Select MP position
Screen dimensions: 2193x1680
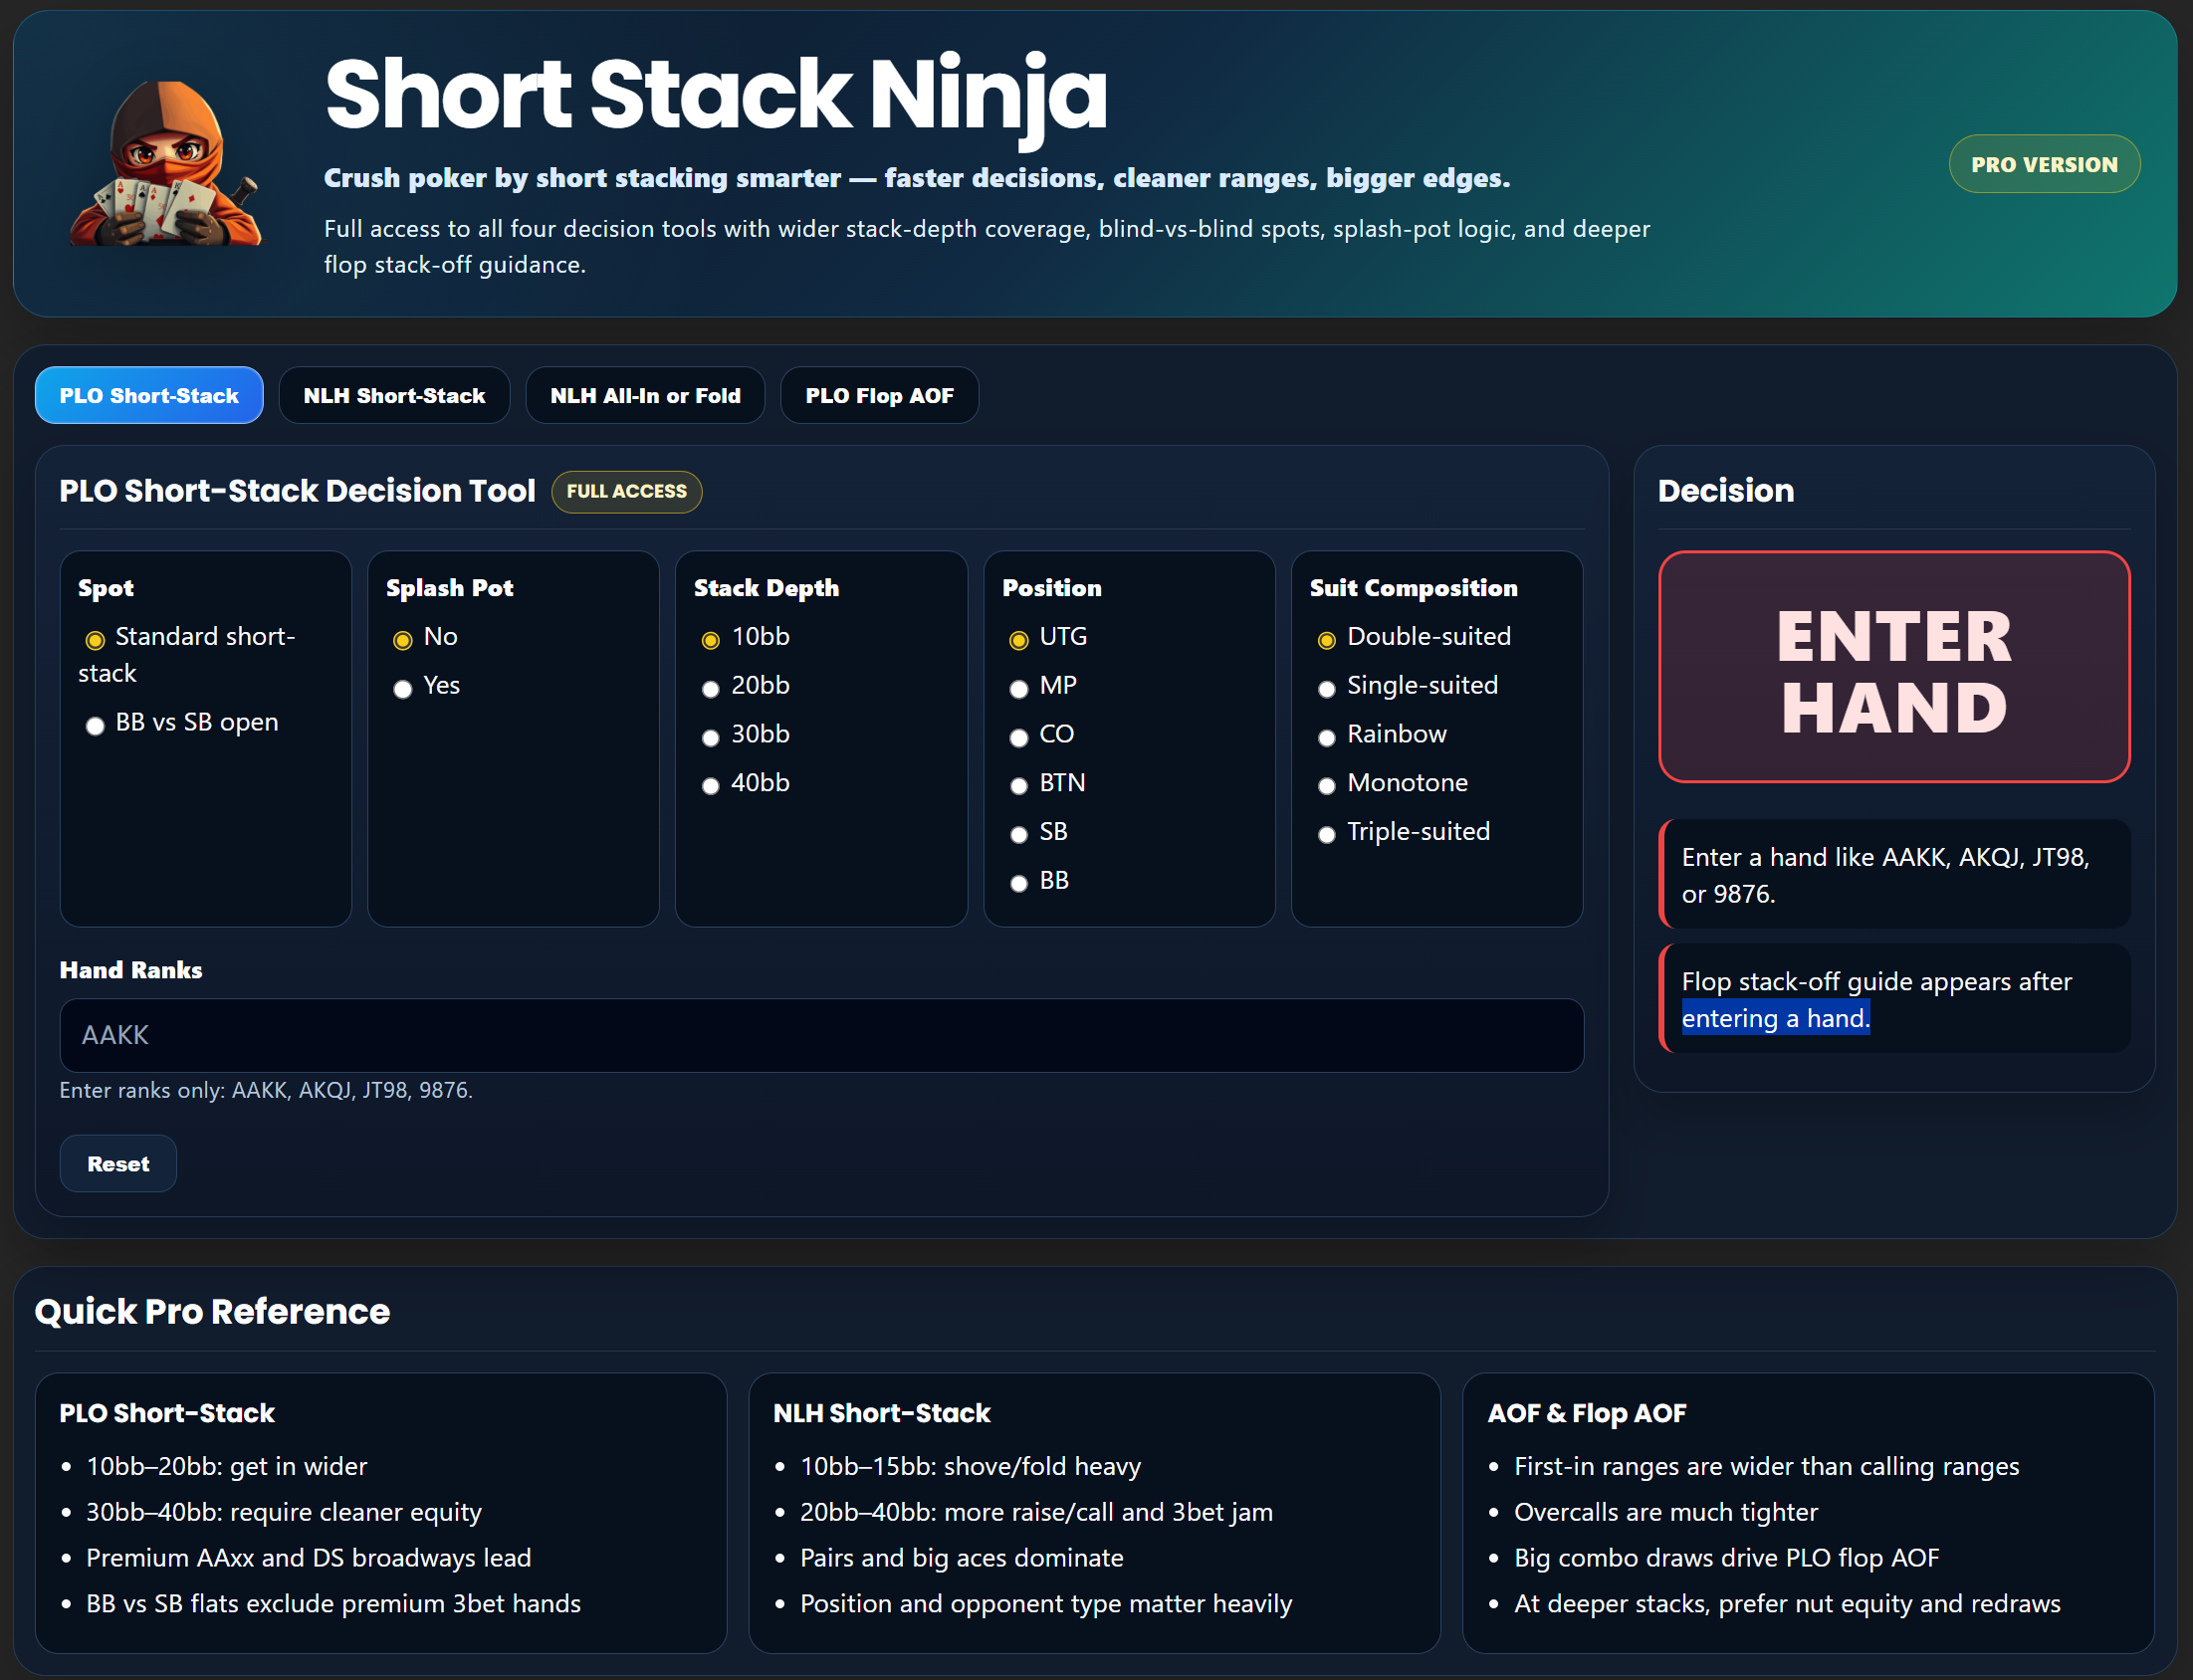pos(1019,689)
